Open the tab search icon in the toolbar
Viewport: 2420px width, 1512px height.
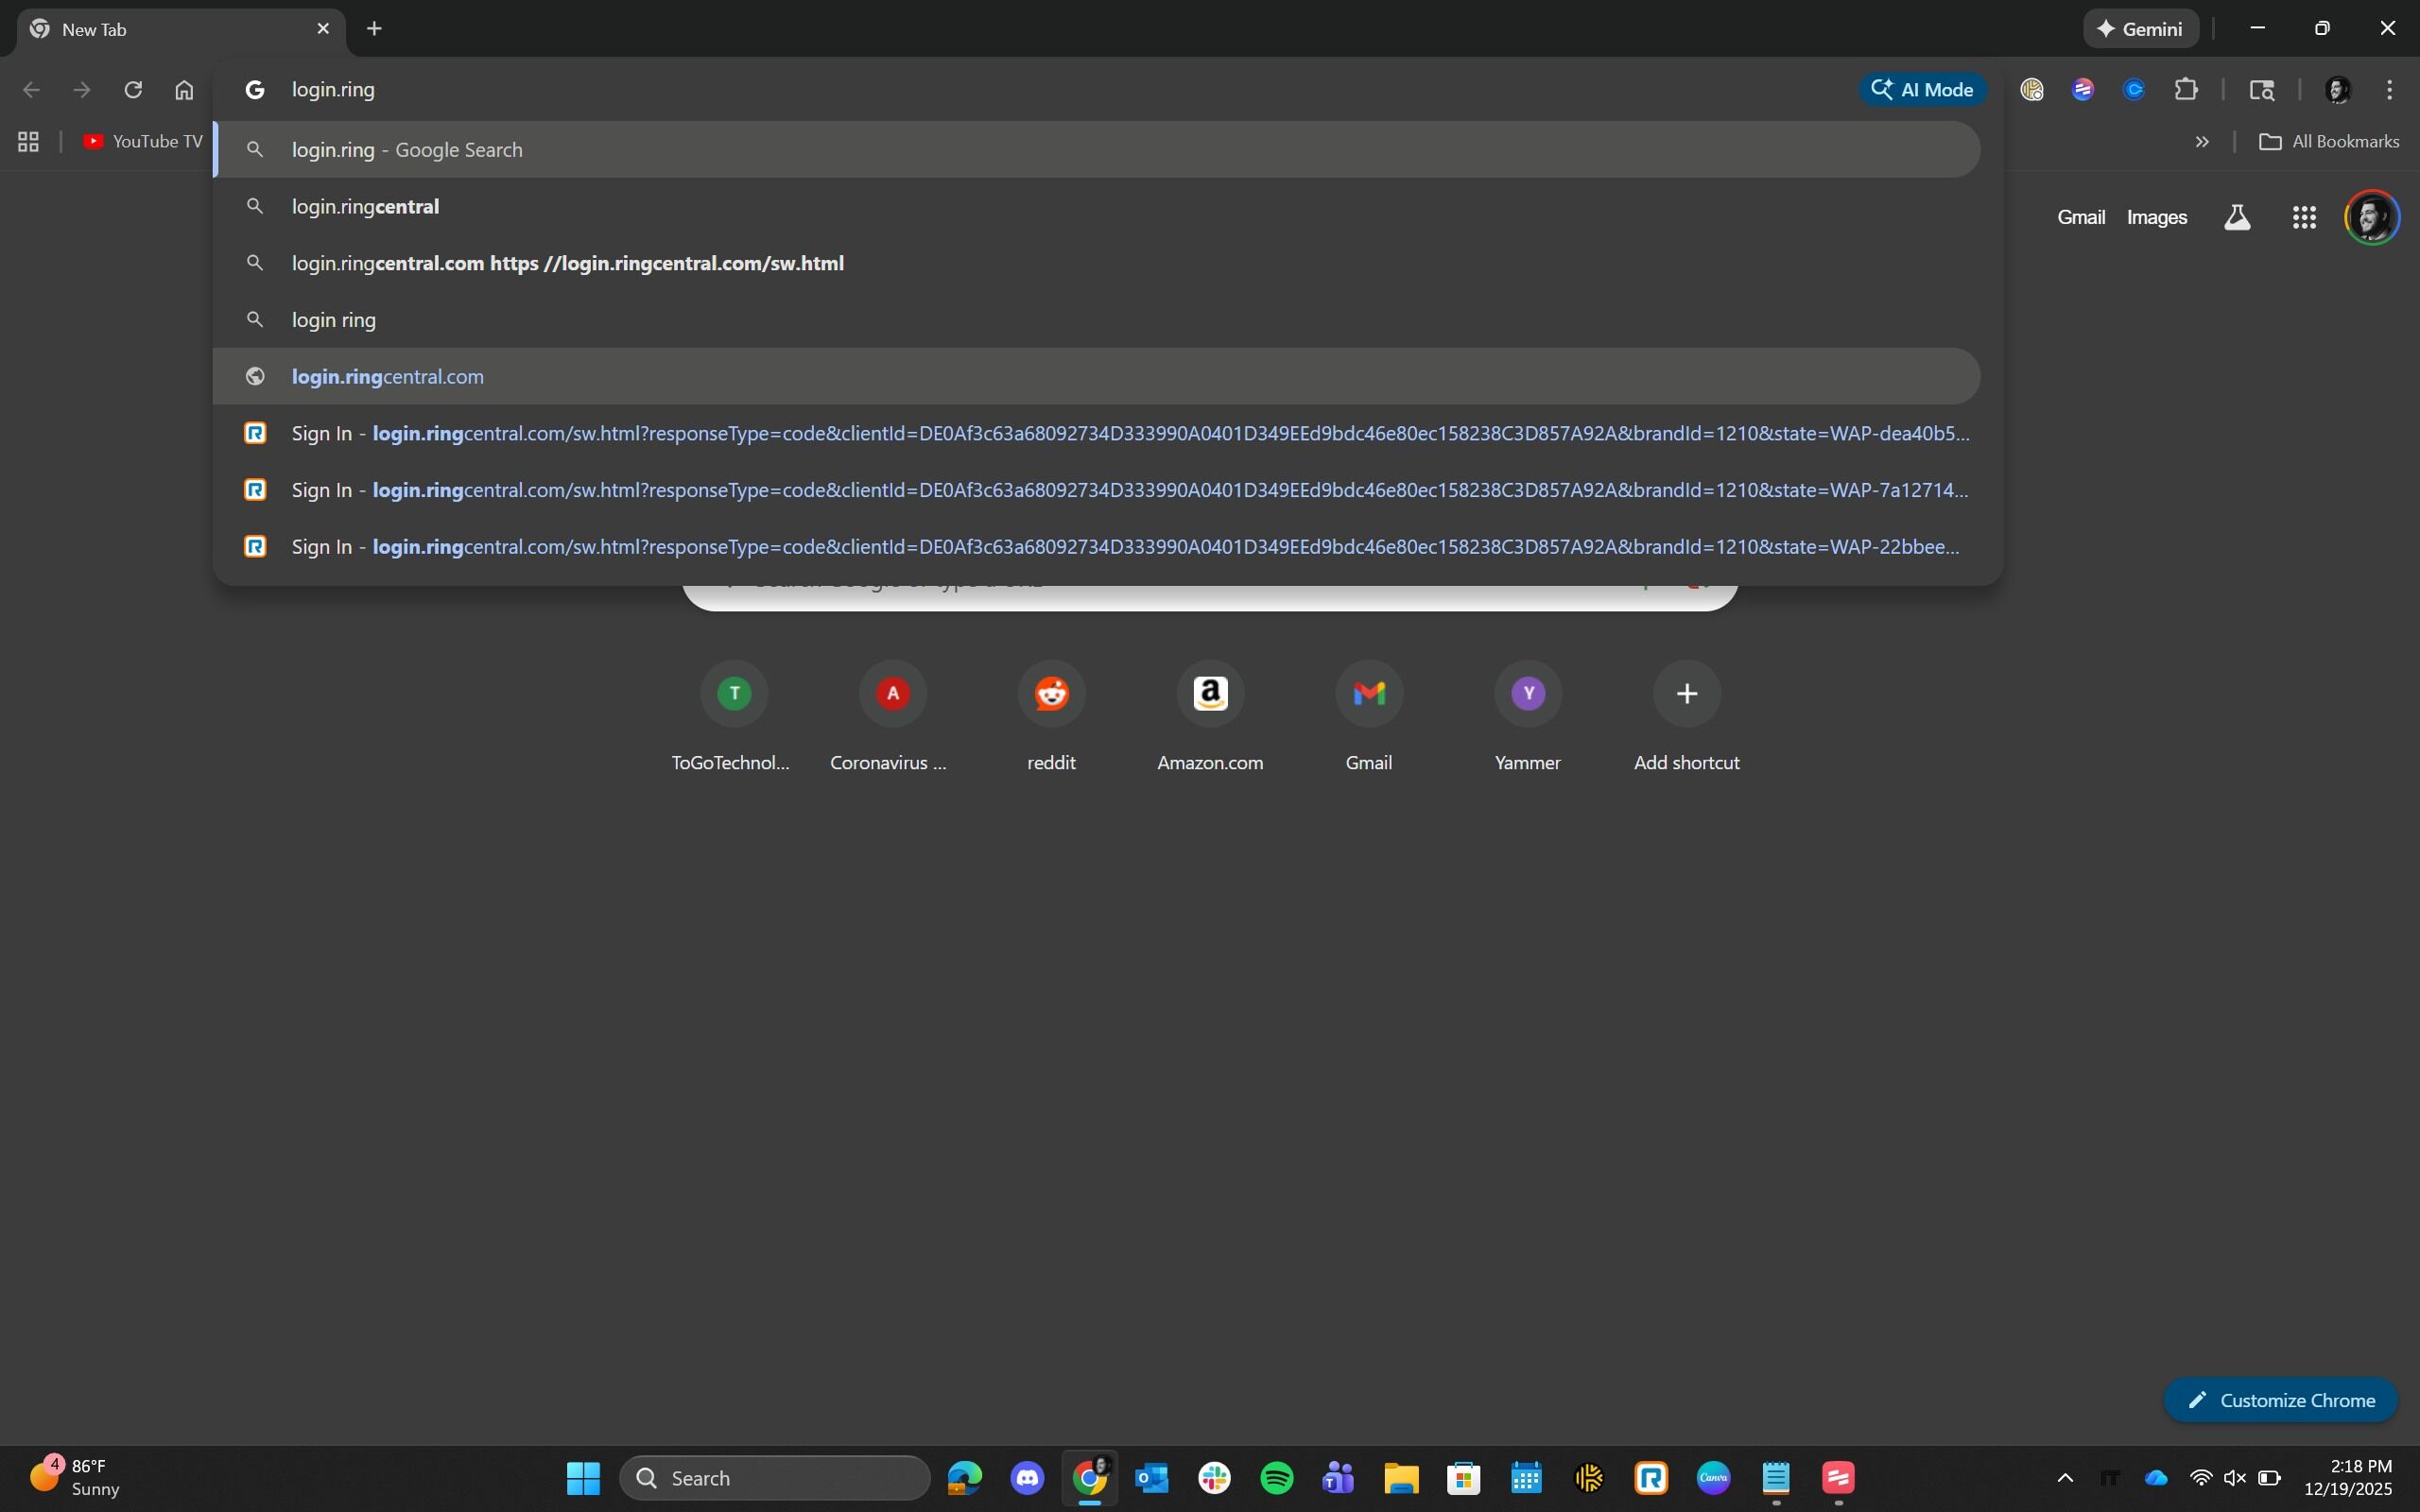tap(2262, 90)
